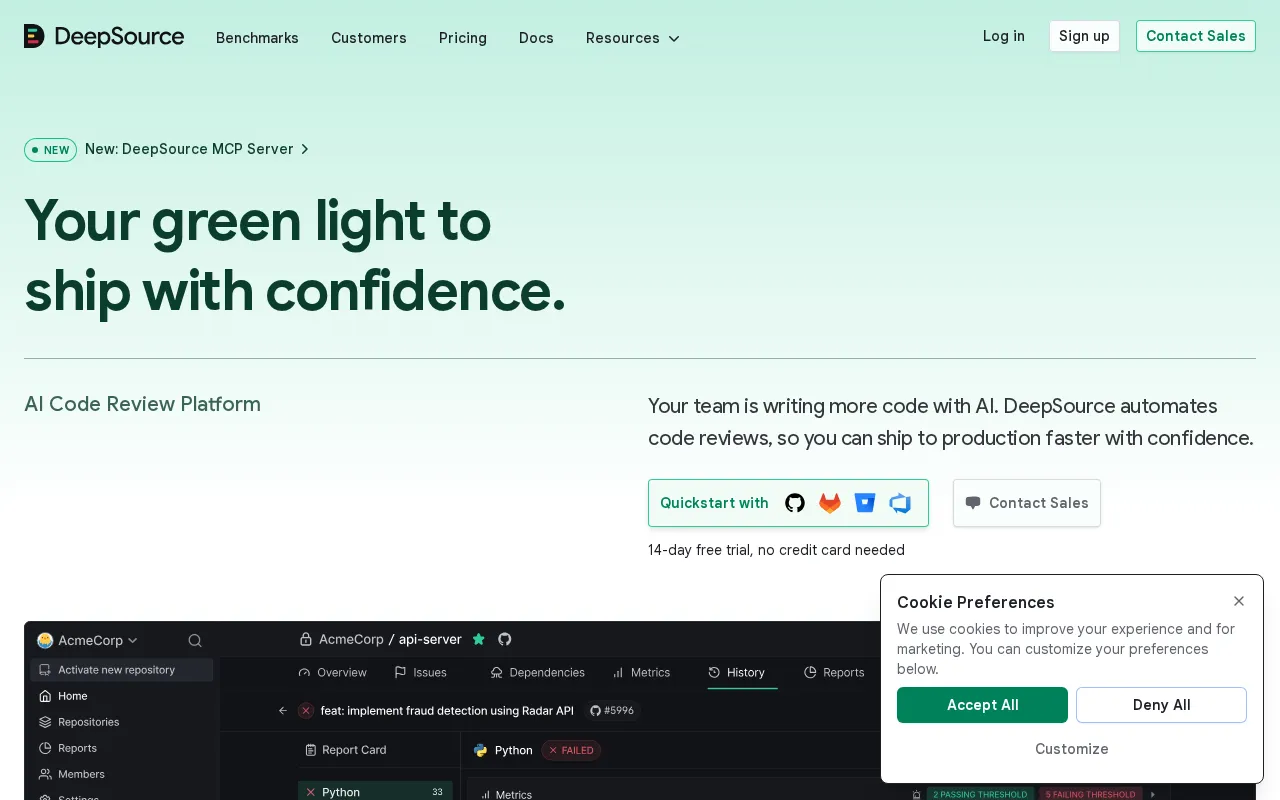Click the red failed icon beside commit title
The height and width of the screenshot is (800, 1280).
(306, 711)
